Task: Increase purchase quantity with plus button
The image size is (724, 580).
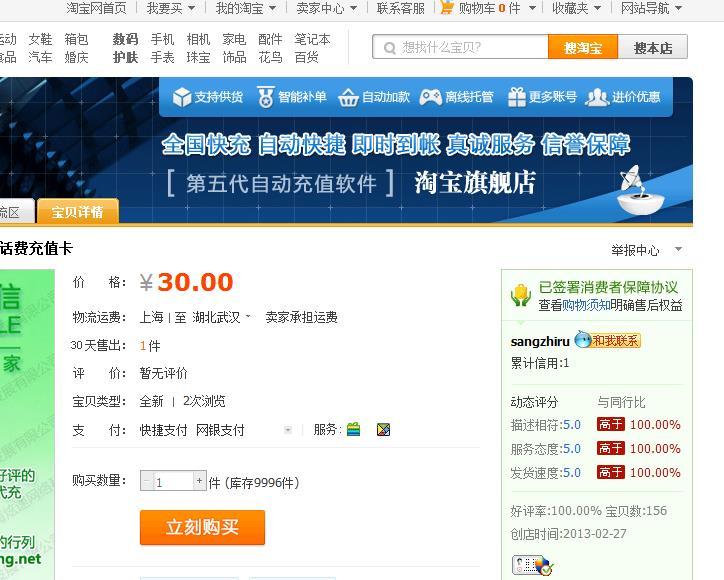Action: 199,481
